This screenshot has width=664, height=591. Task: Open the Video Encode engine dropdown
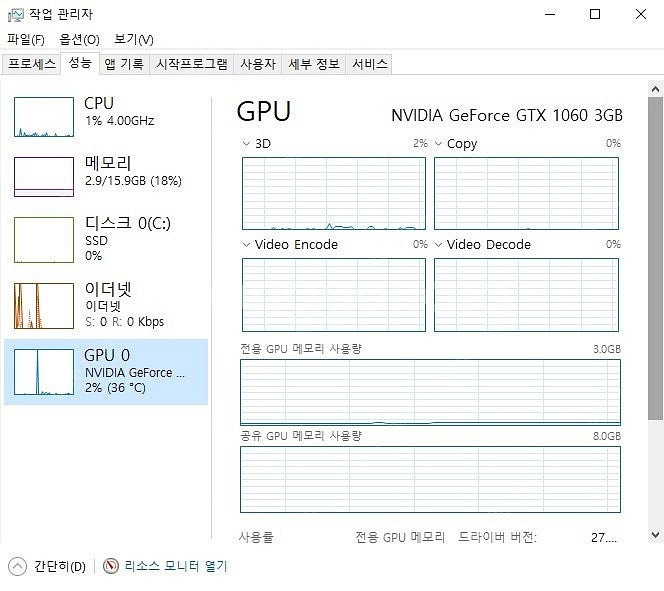[x=246, y=245]
